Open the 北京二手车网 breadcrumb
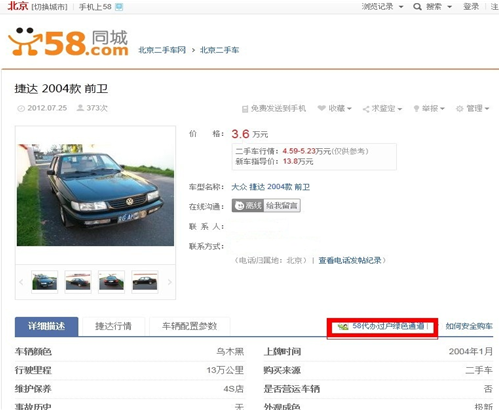 point(162,50)
